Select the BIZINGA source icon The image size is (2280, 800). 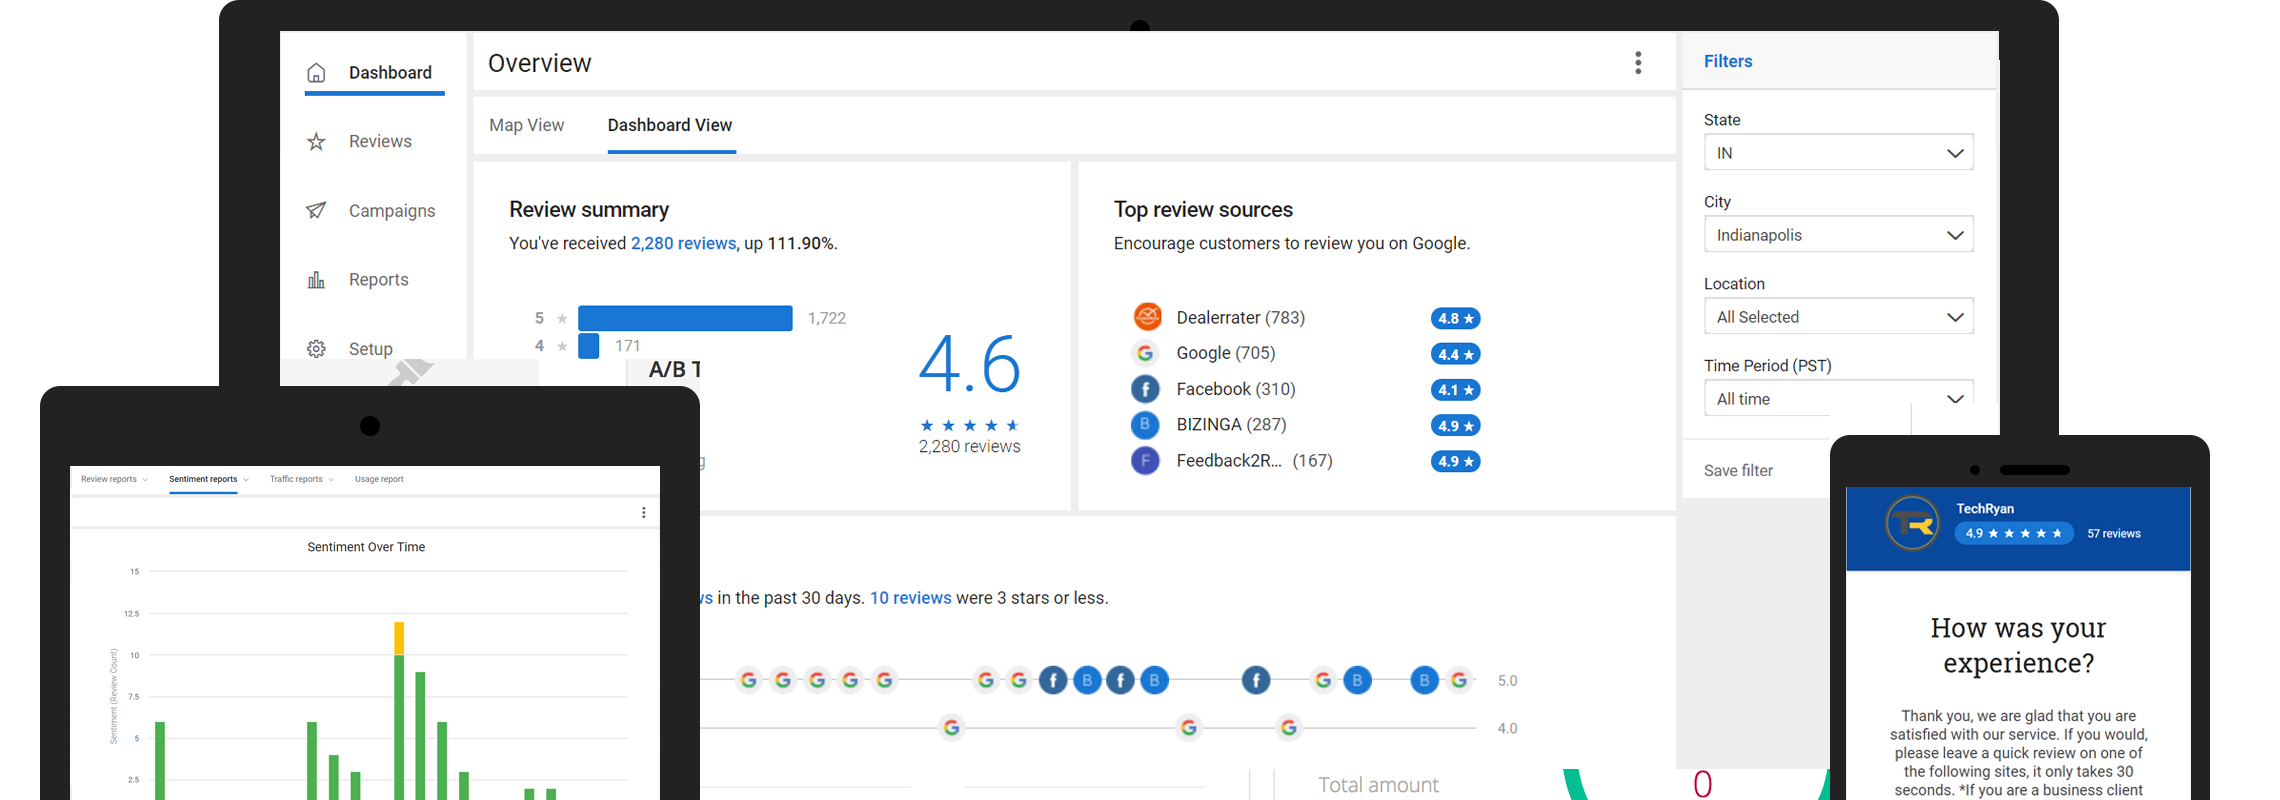[1145, 425]
